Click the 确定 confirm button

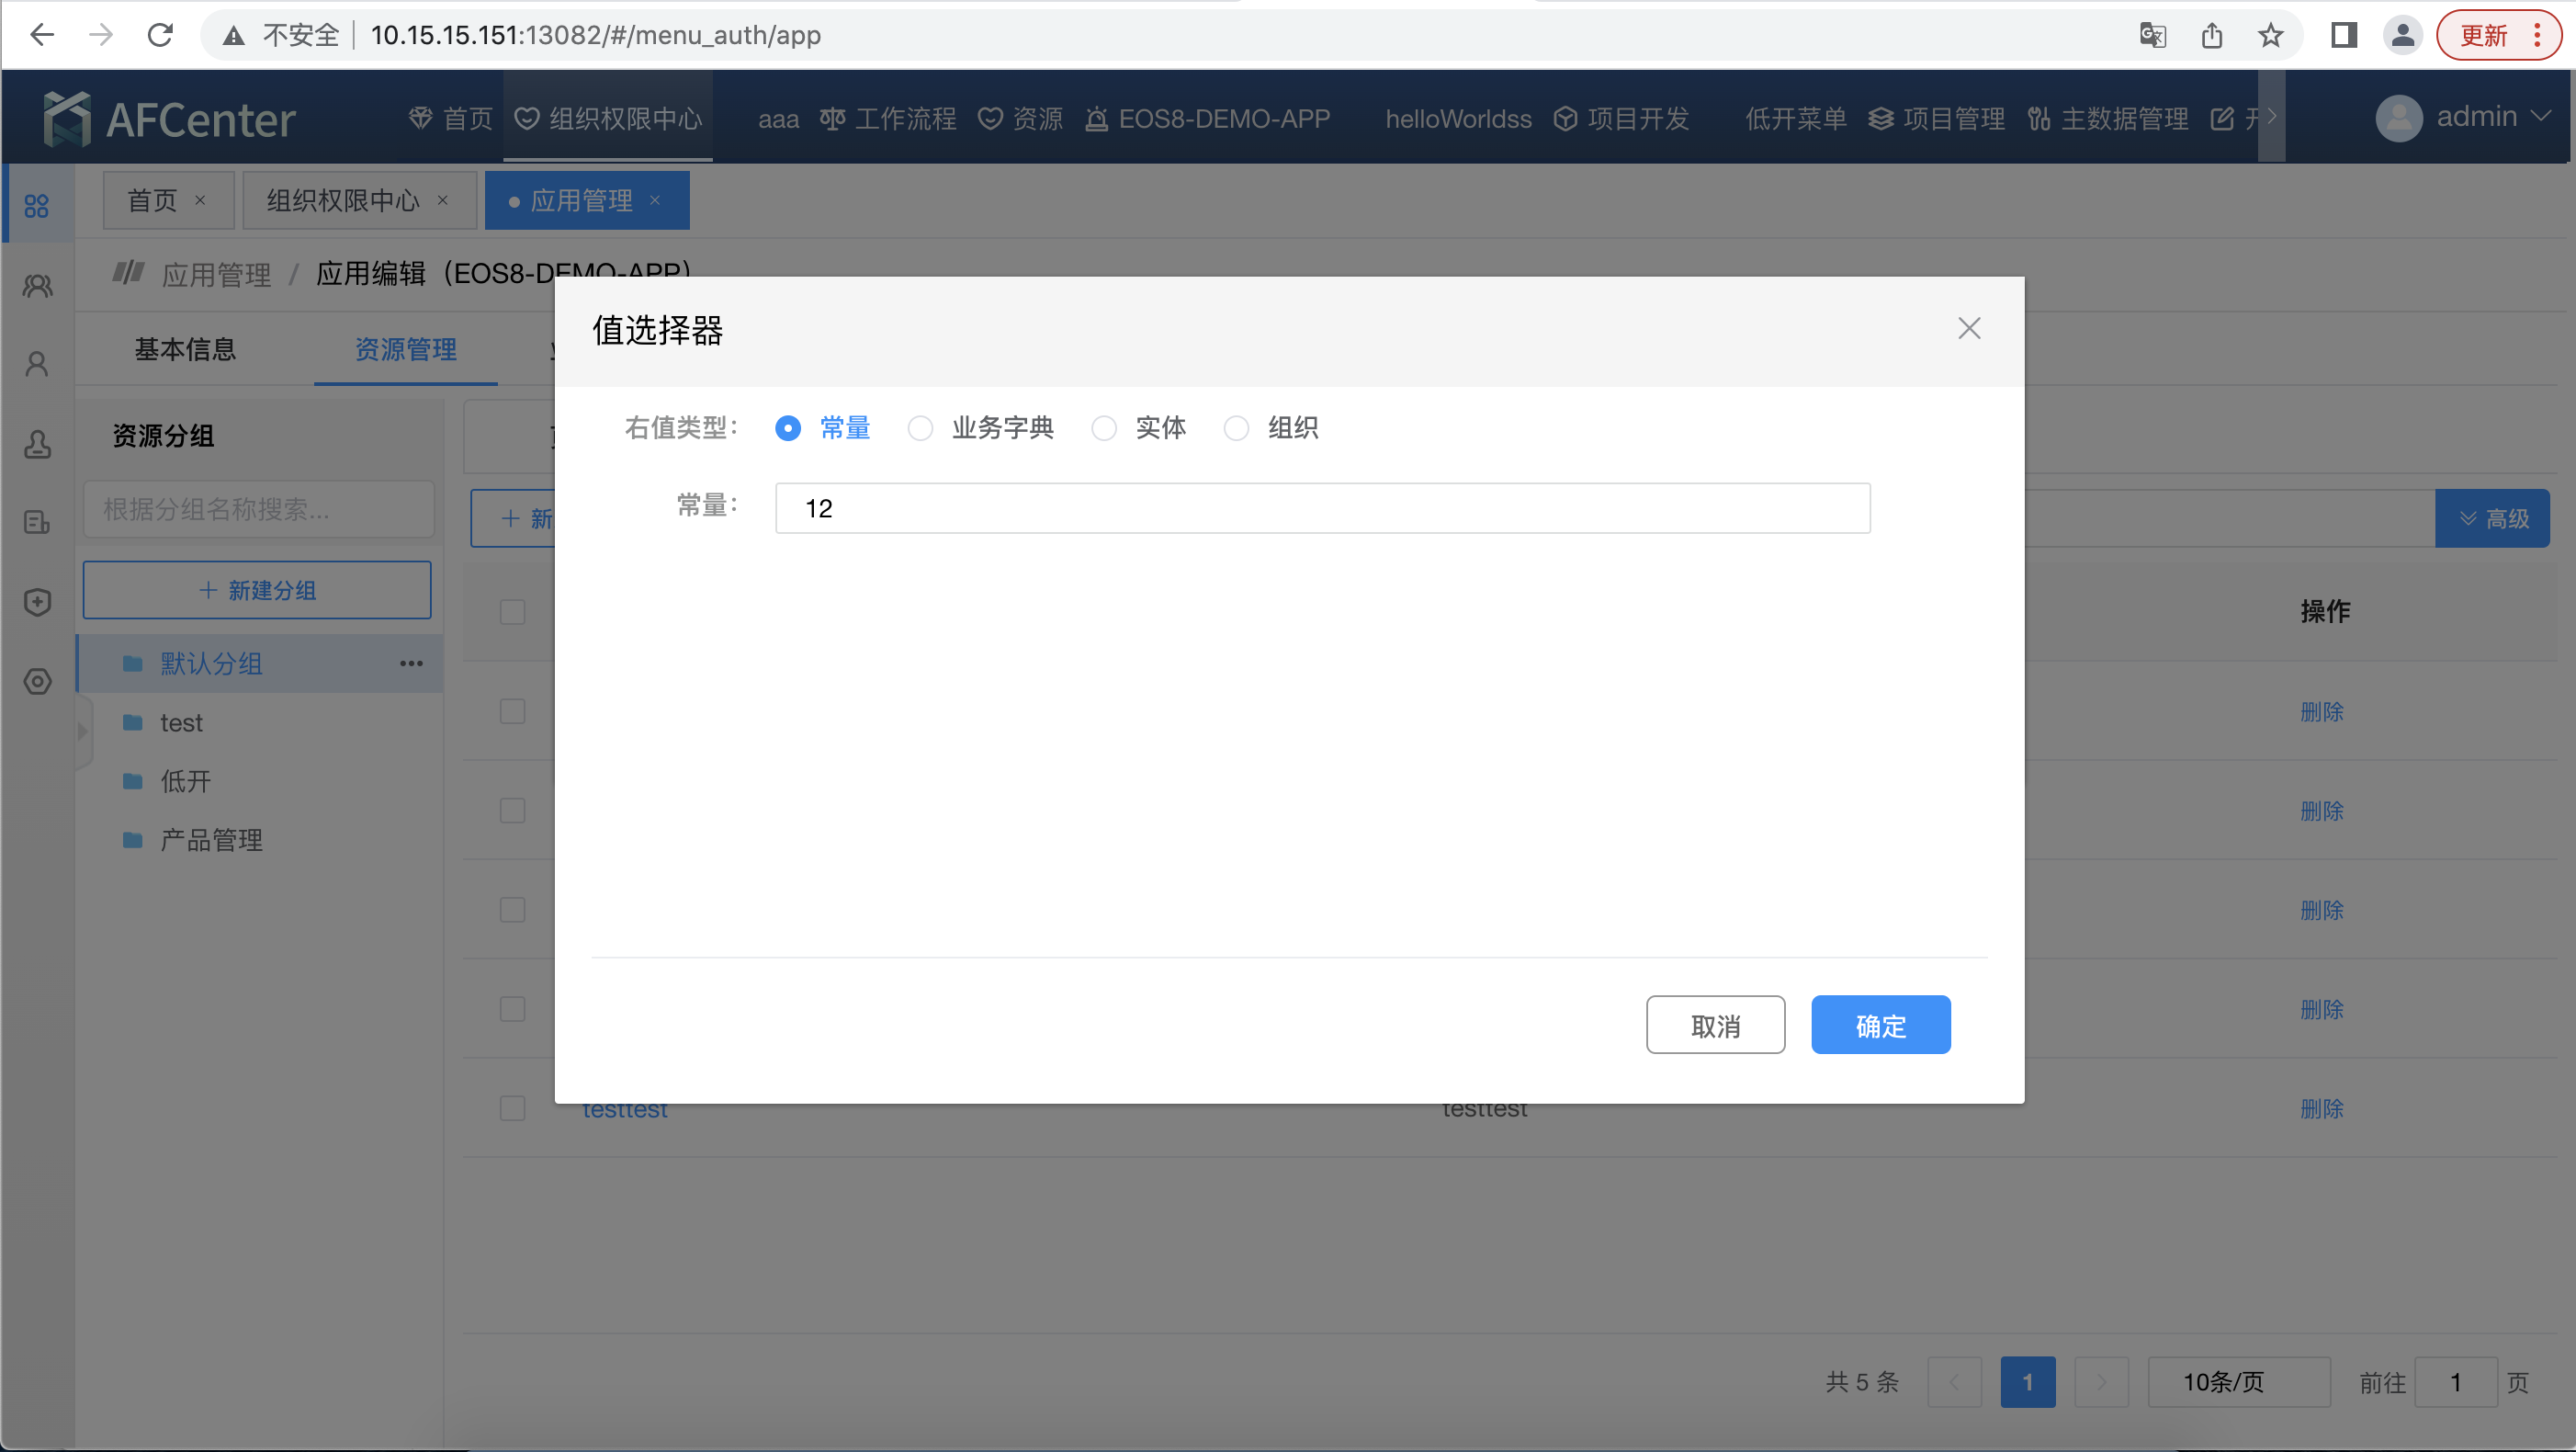[1880, 1024]
